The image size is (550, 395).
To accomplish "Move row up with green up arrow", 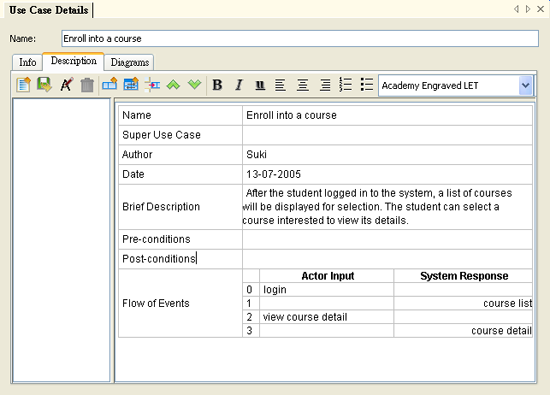I will coord(173,85).
